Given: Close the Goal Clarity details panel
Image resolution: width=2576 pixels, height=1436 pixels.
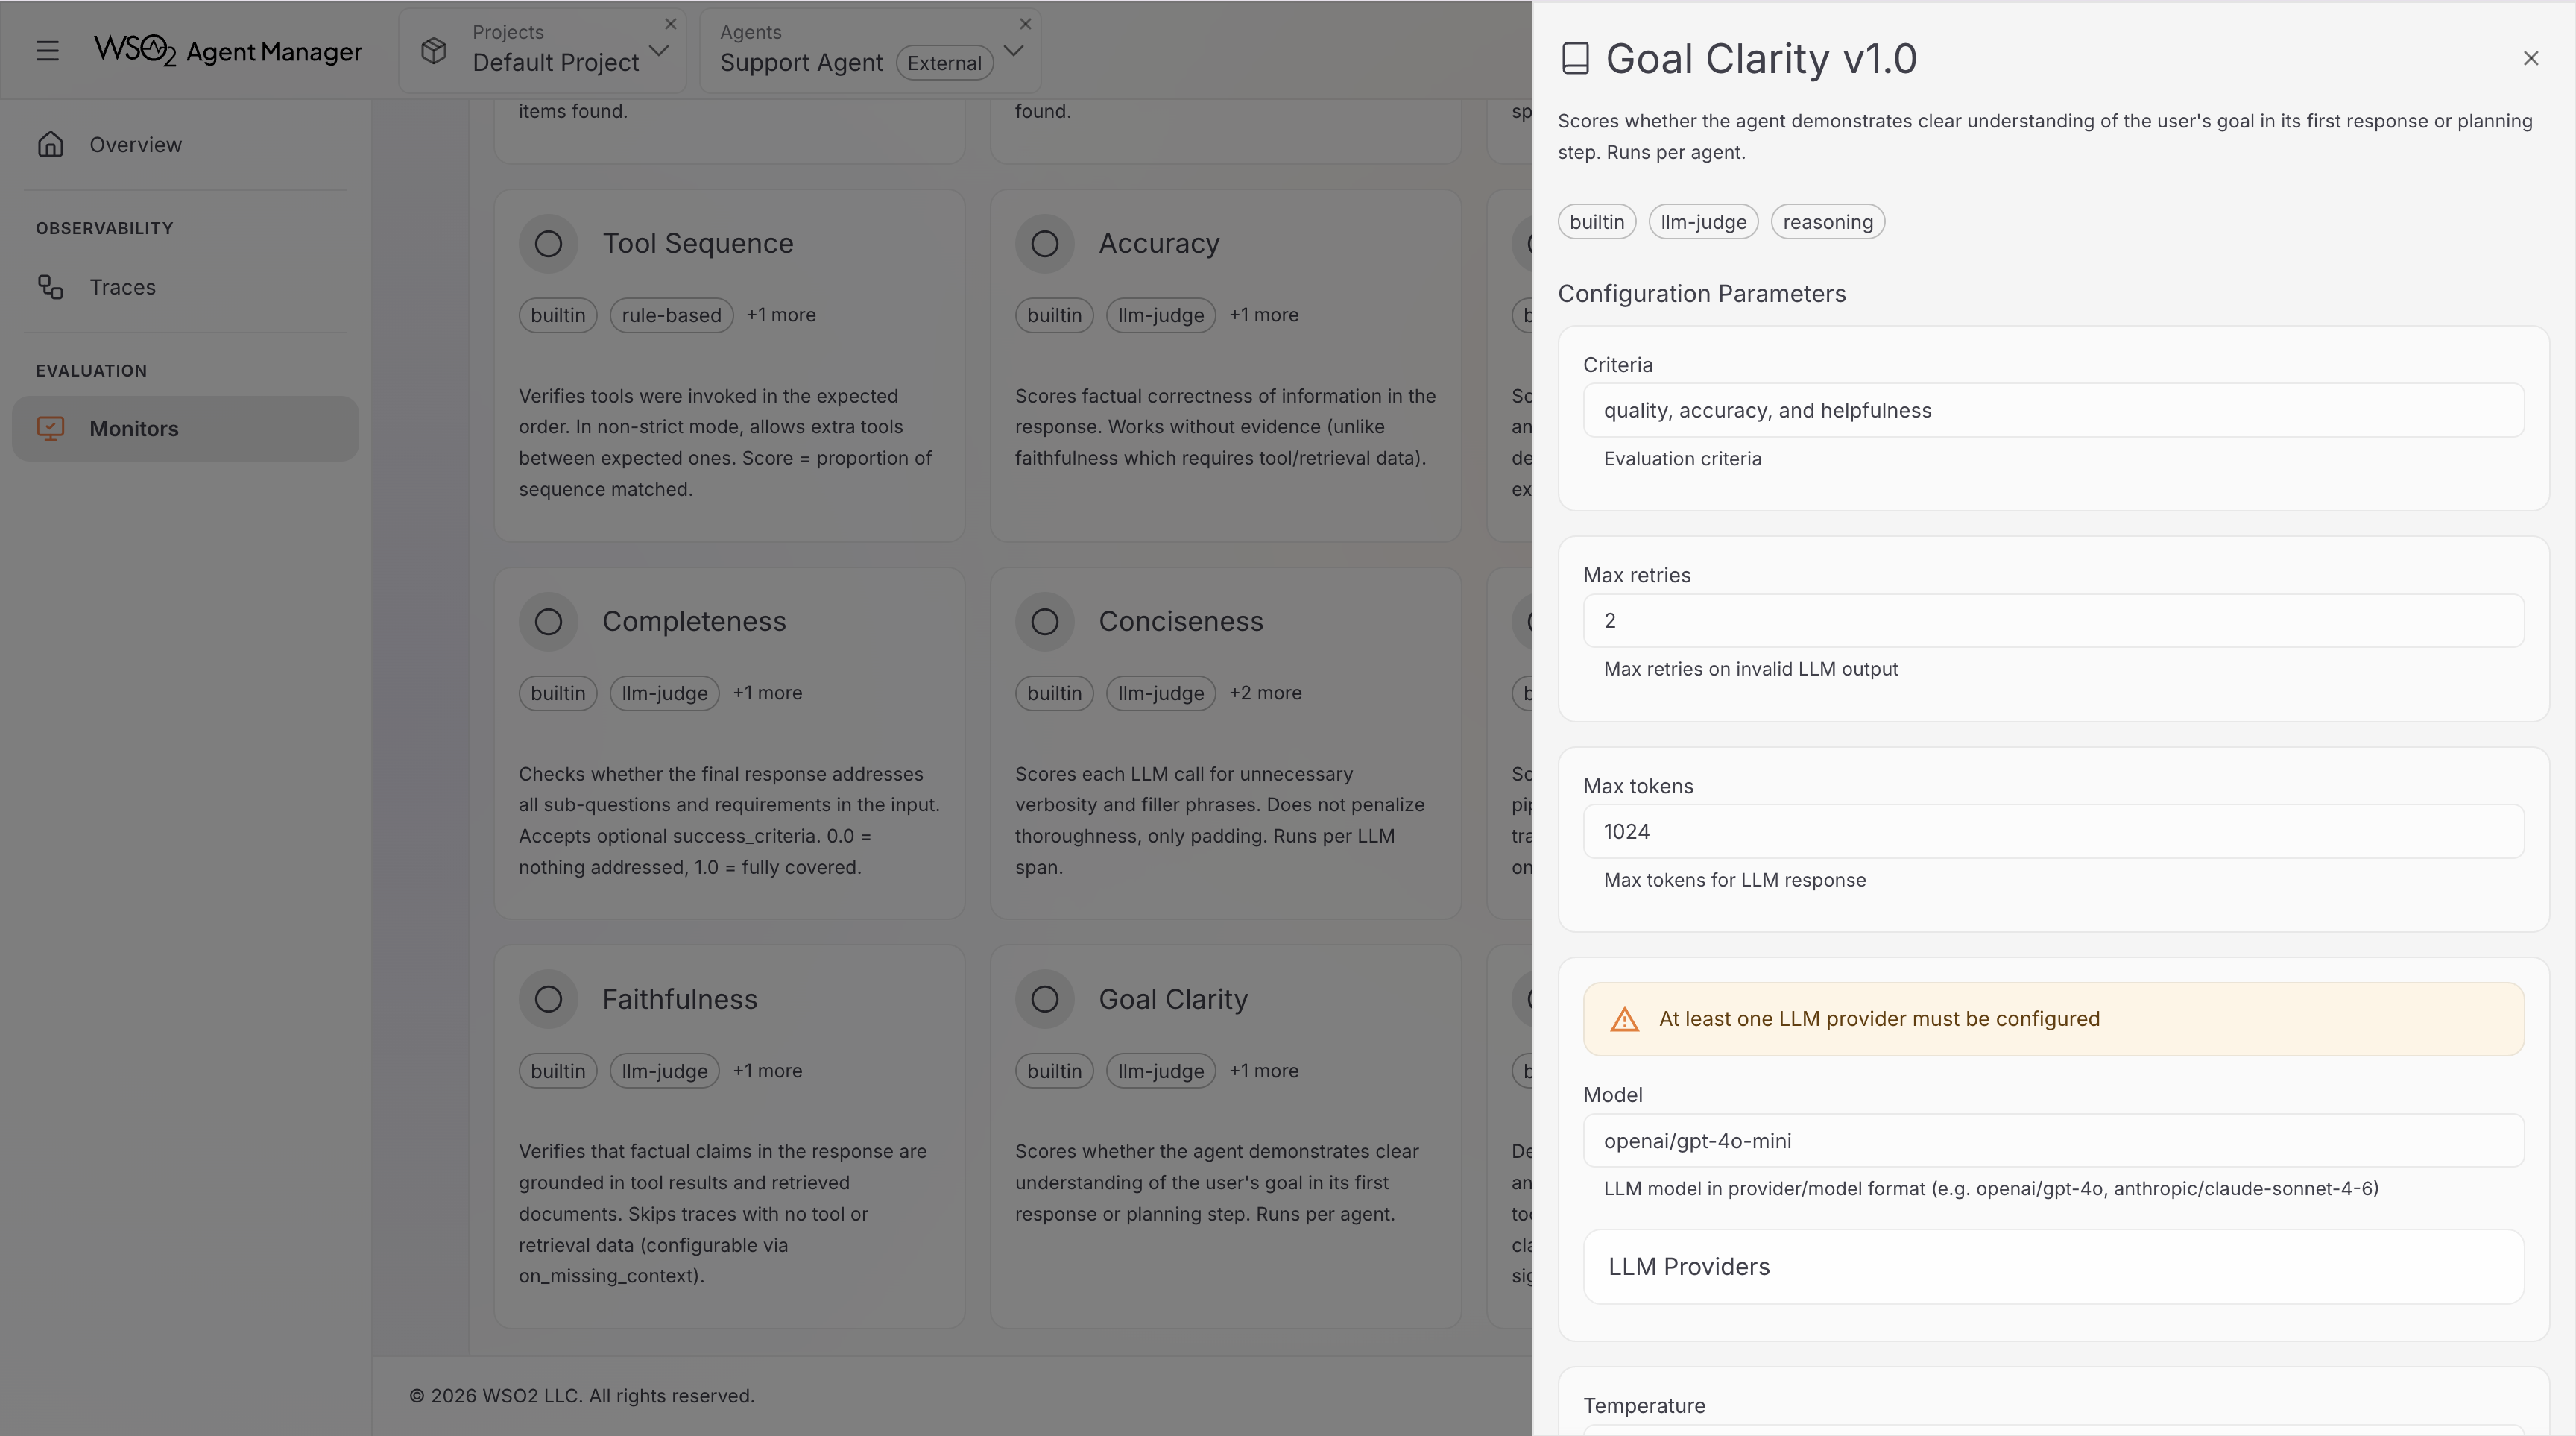Looking at the screenshot, I should (2531, 58).
